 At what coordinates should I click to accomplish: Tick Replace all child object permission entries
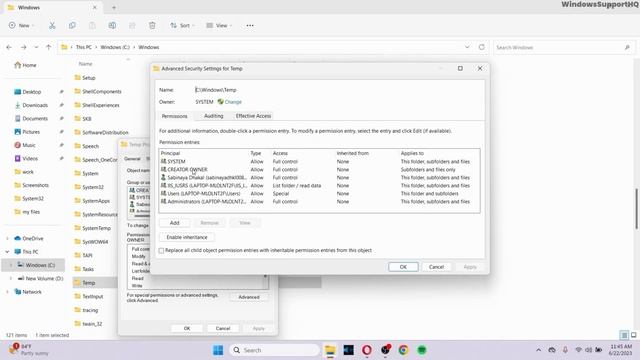tap(161, 251)
